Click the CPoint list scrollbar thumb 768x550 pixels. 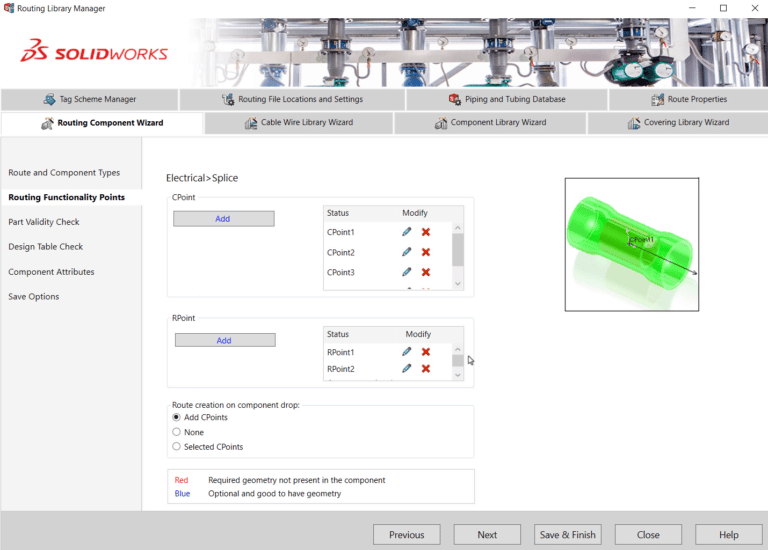457,249
